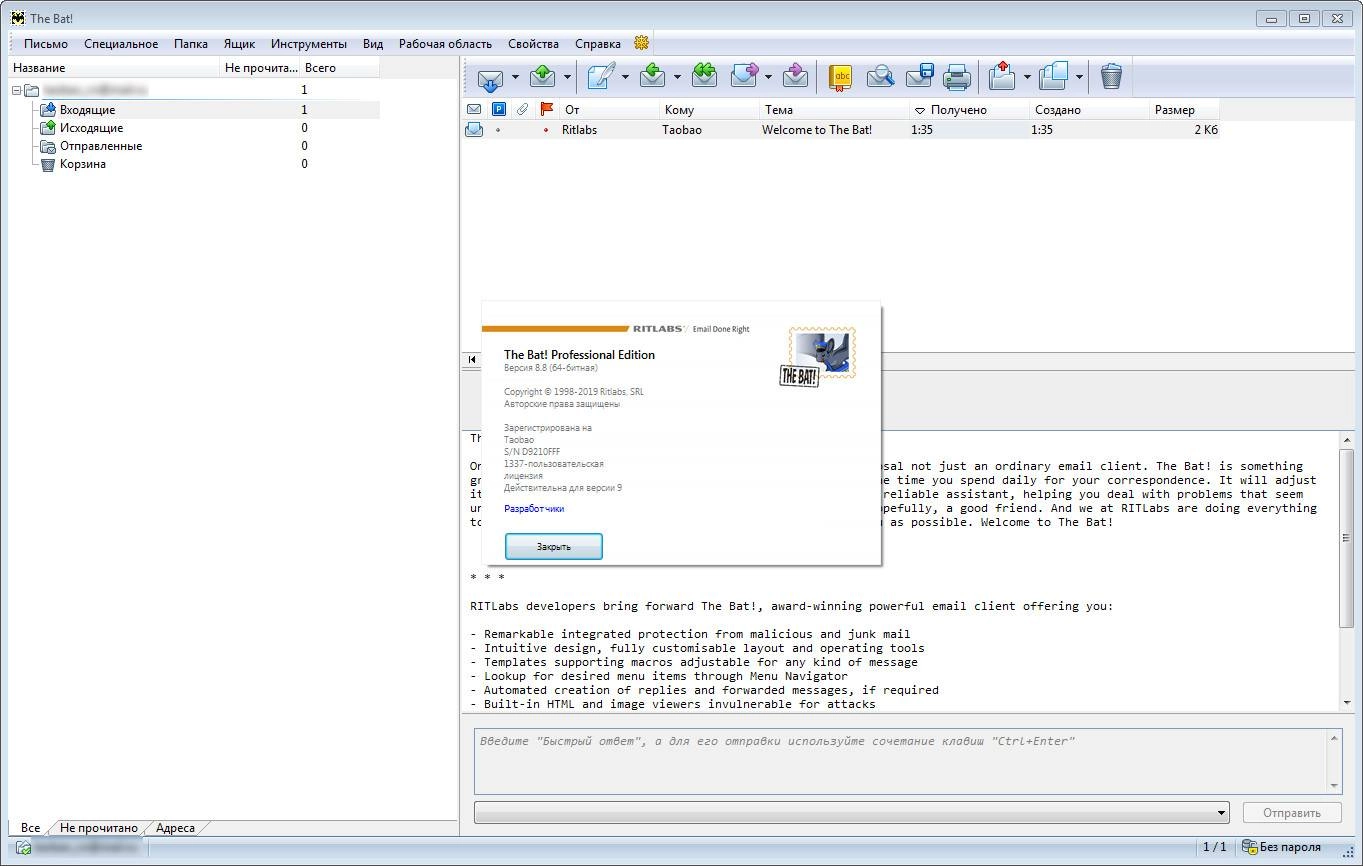
Task: Switch to the Не прочитано tab
Action: pos(99,828)
